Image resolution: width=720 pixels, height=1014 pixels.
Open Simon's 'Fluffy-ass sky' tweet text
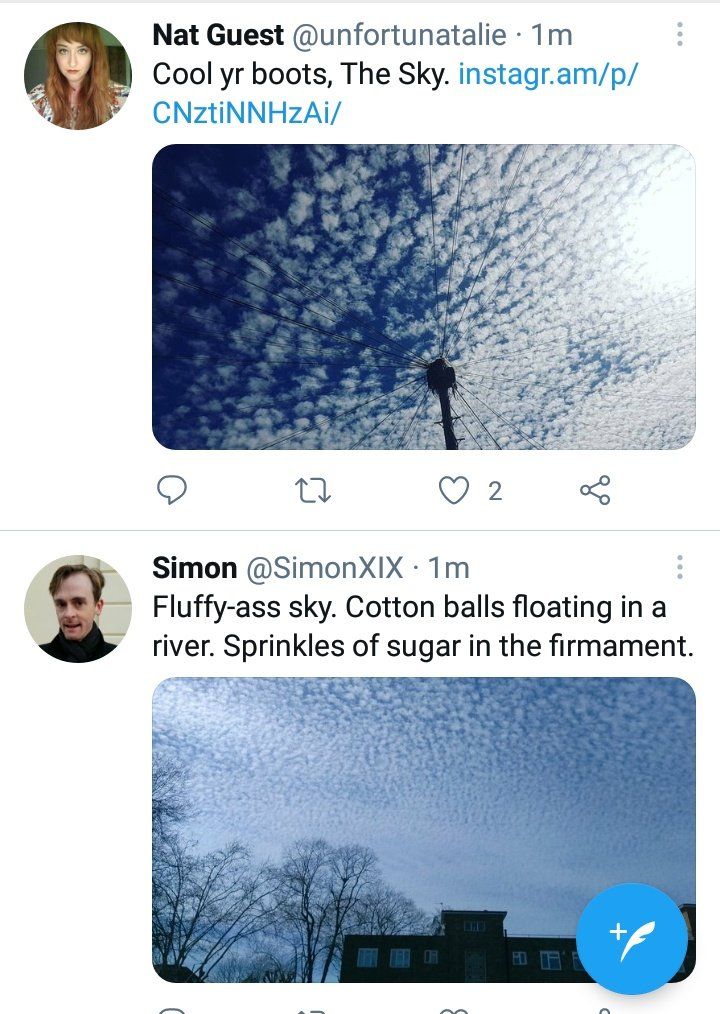[422, 626]
